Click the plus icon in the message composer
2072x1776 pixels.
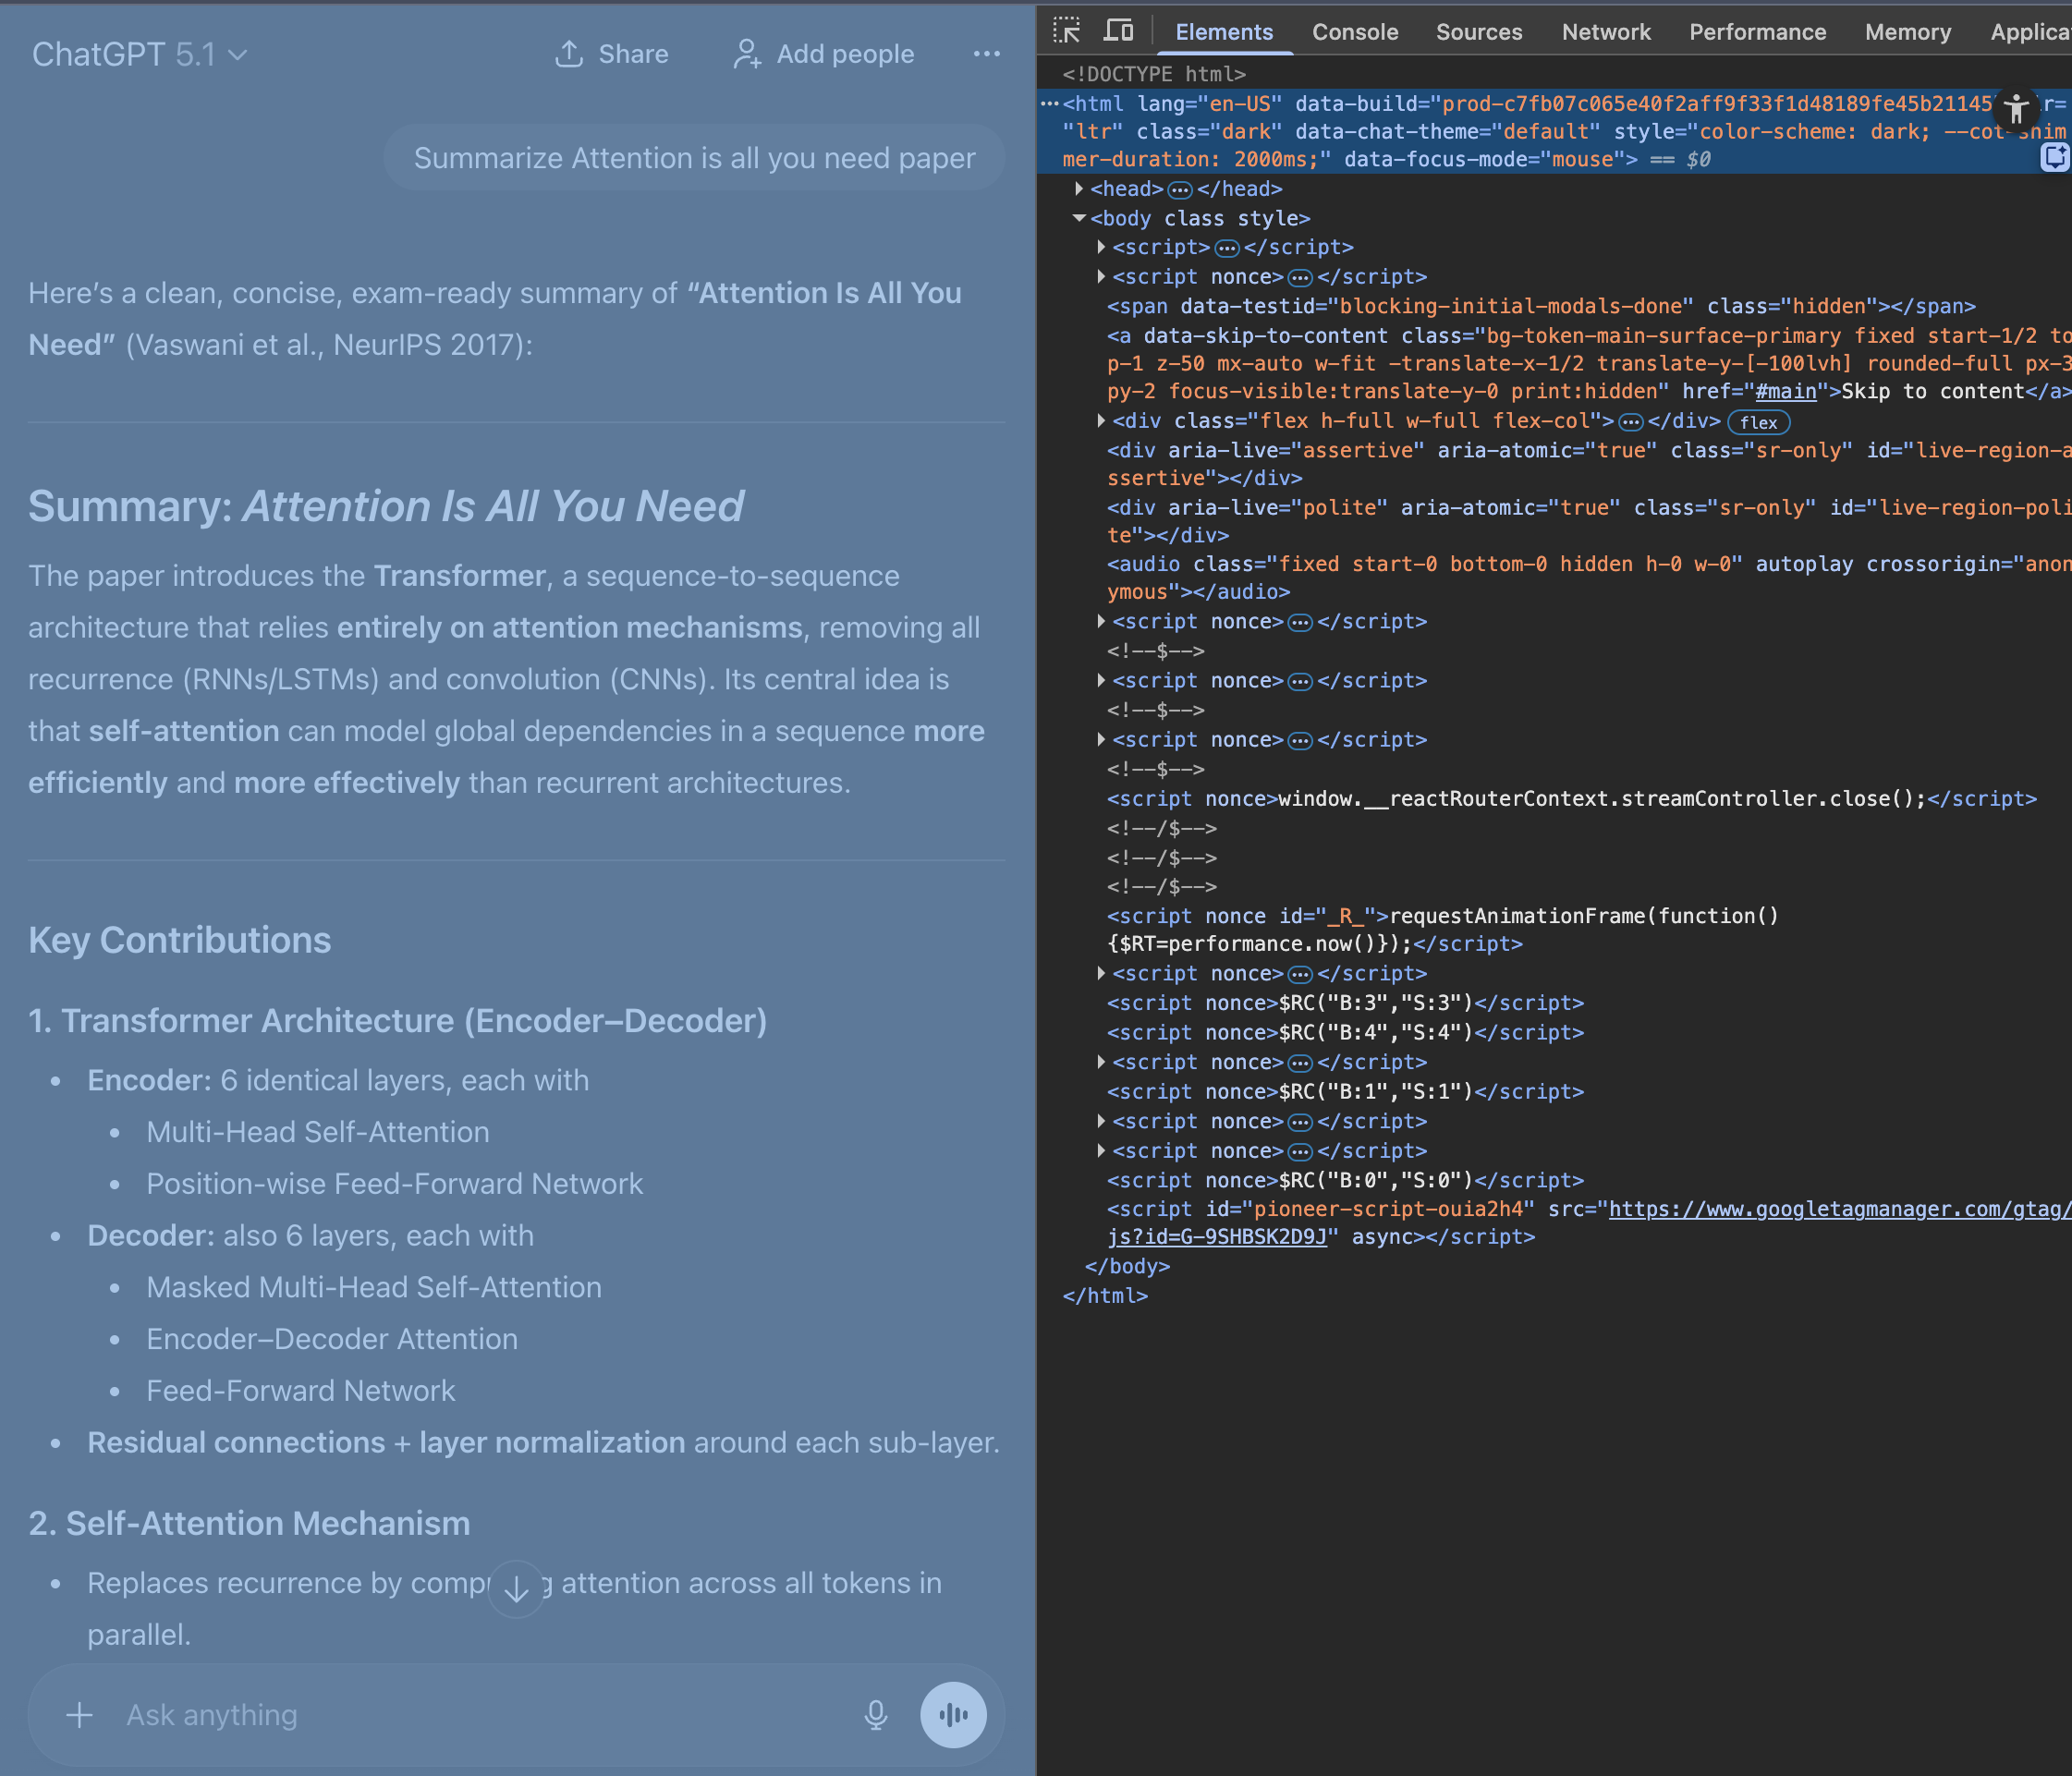pos(79,1714)
